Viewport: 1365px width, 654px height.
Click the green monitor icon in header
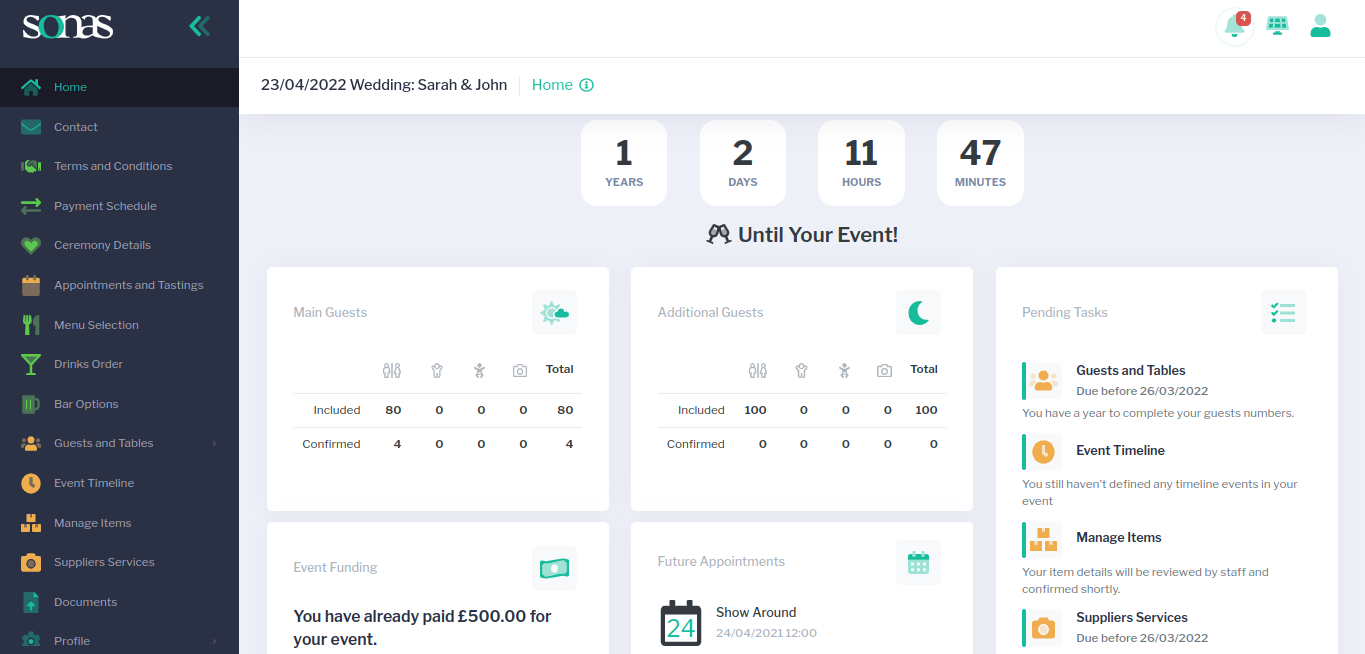click(x=1277, y=26)
